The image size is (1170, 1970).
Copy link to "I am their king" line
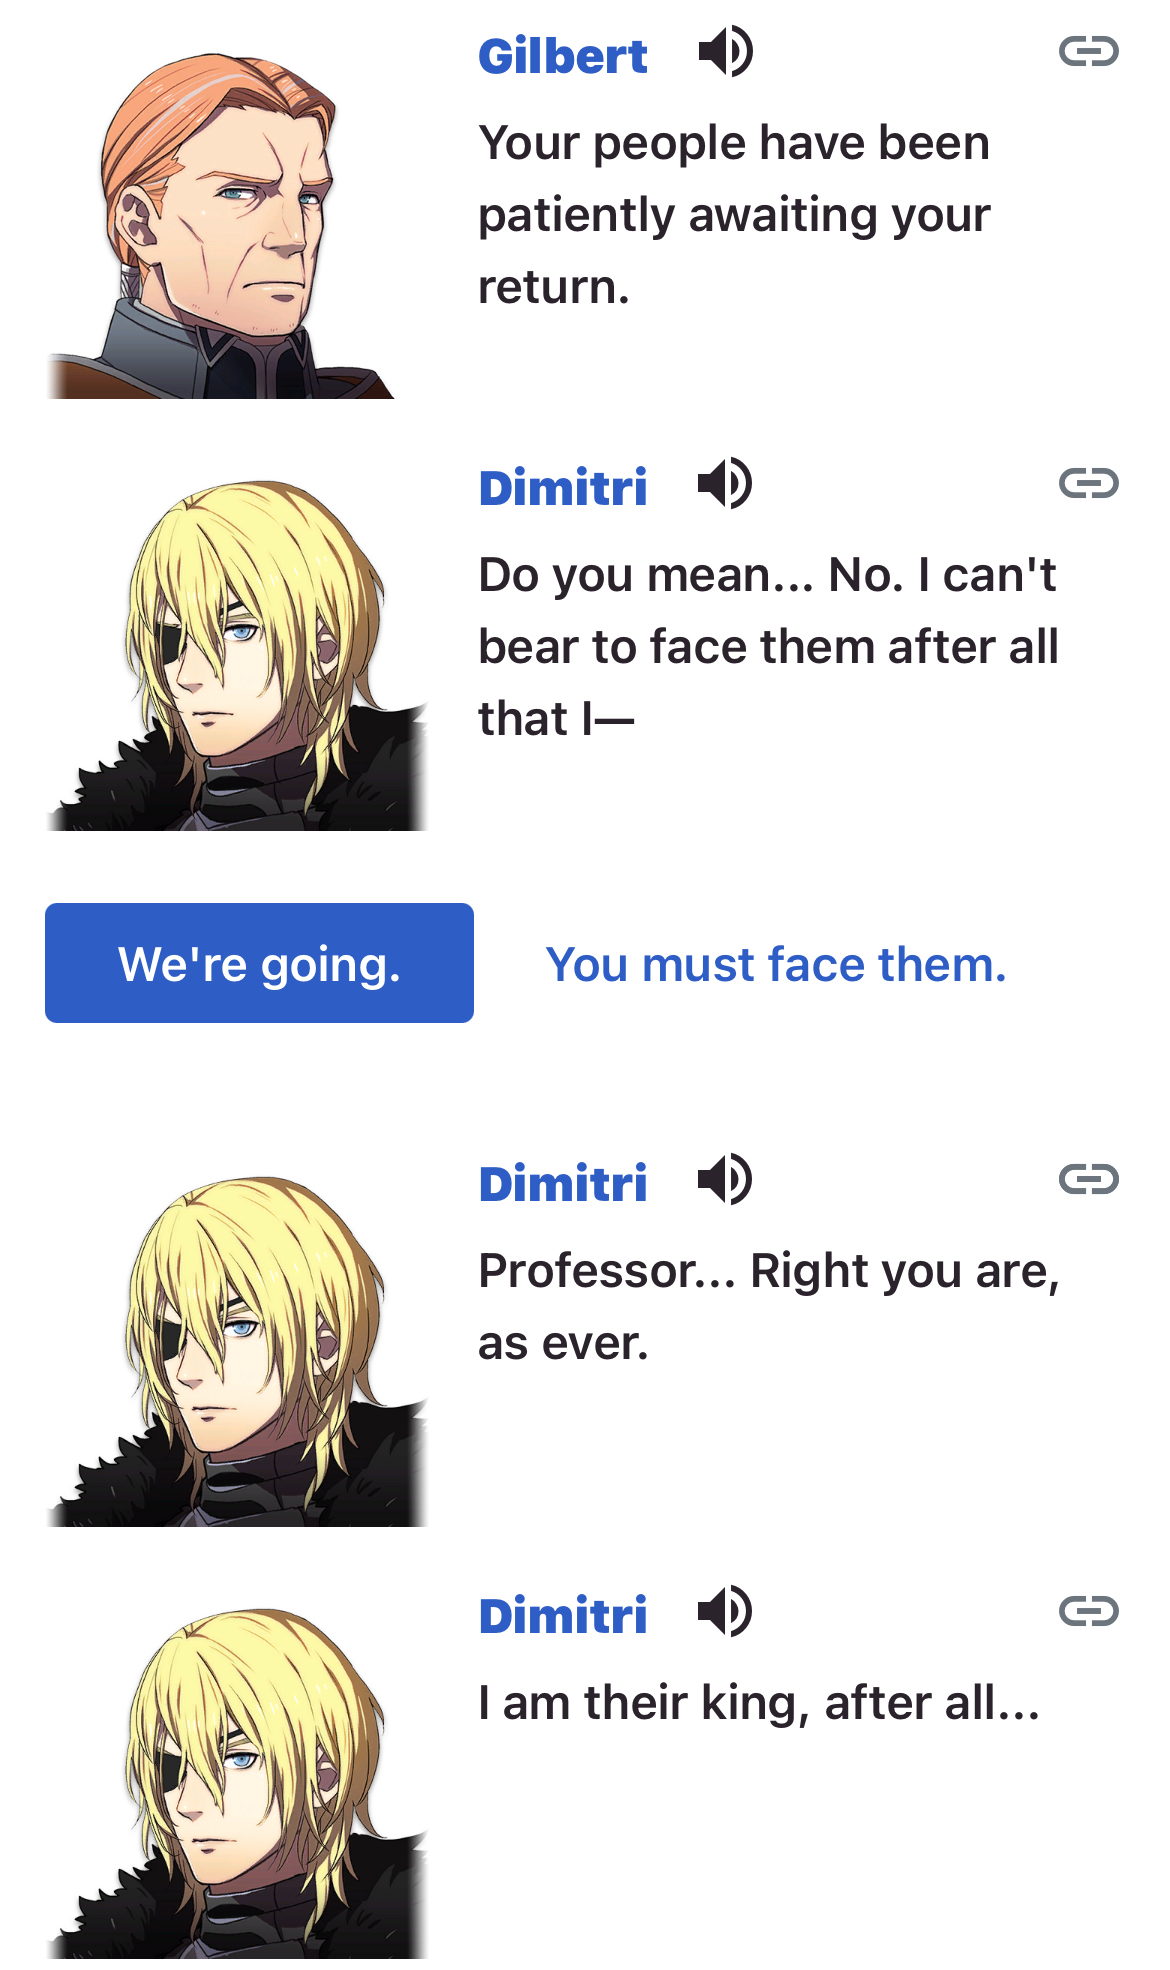(1088, 1611)
